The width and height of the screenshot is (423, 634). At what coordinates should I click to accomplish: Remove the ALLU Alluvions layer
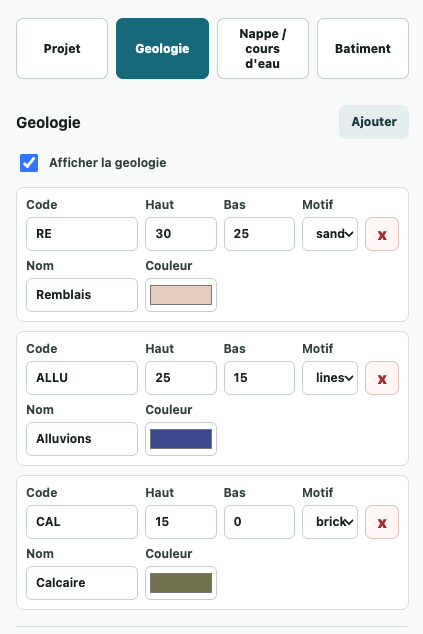(382, 378)
